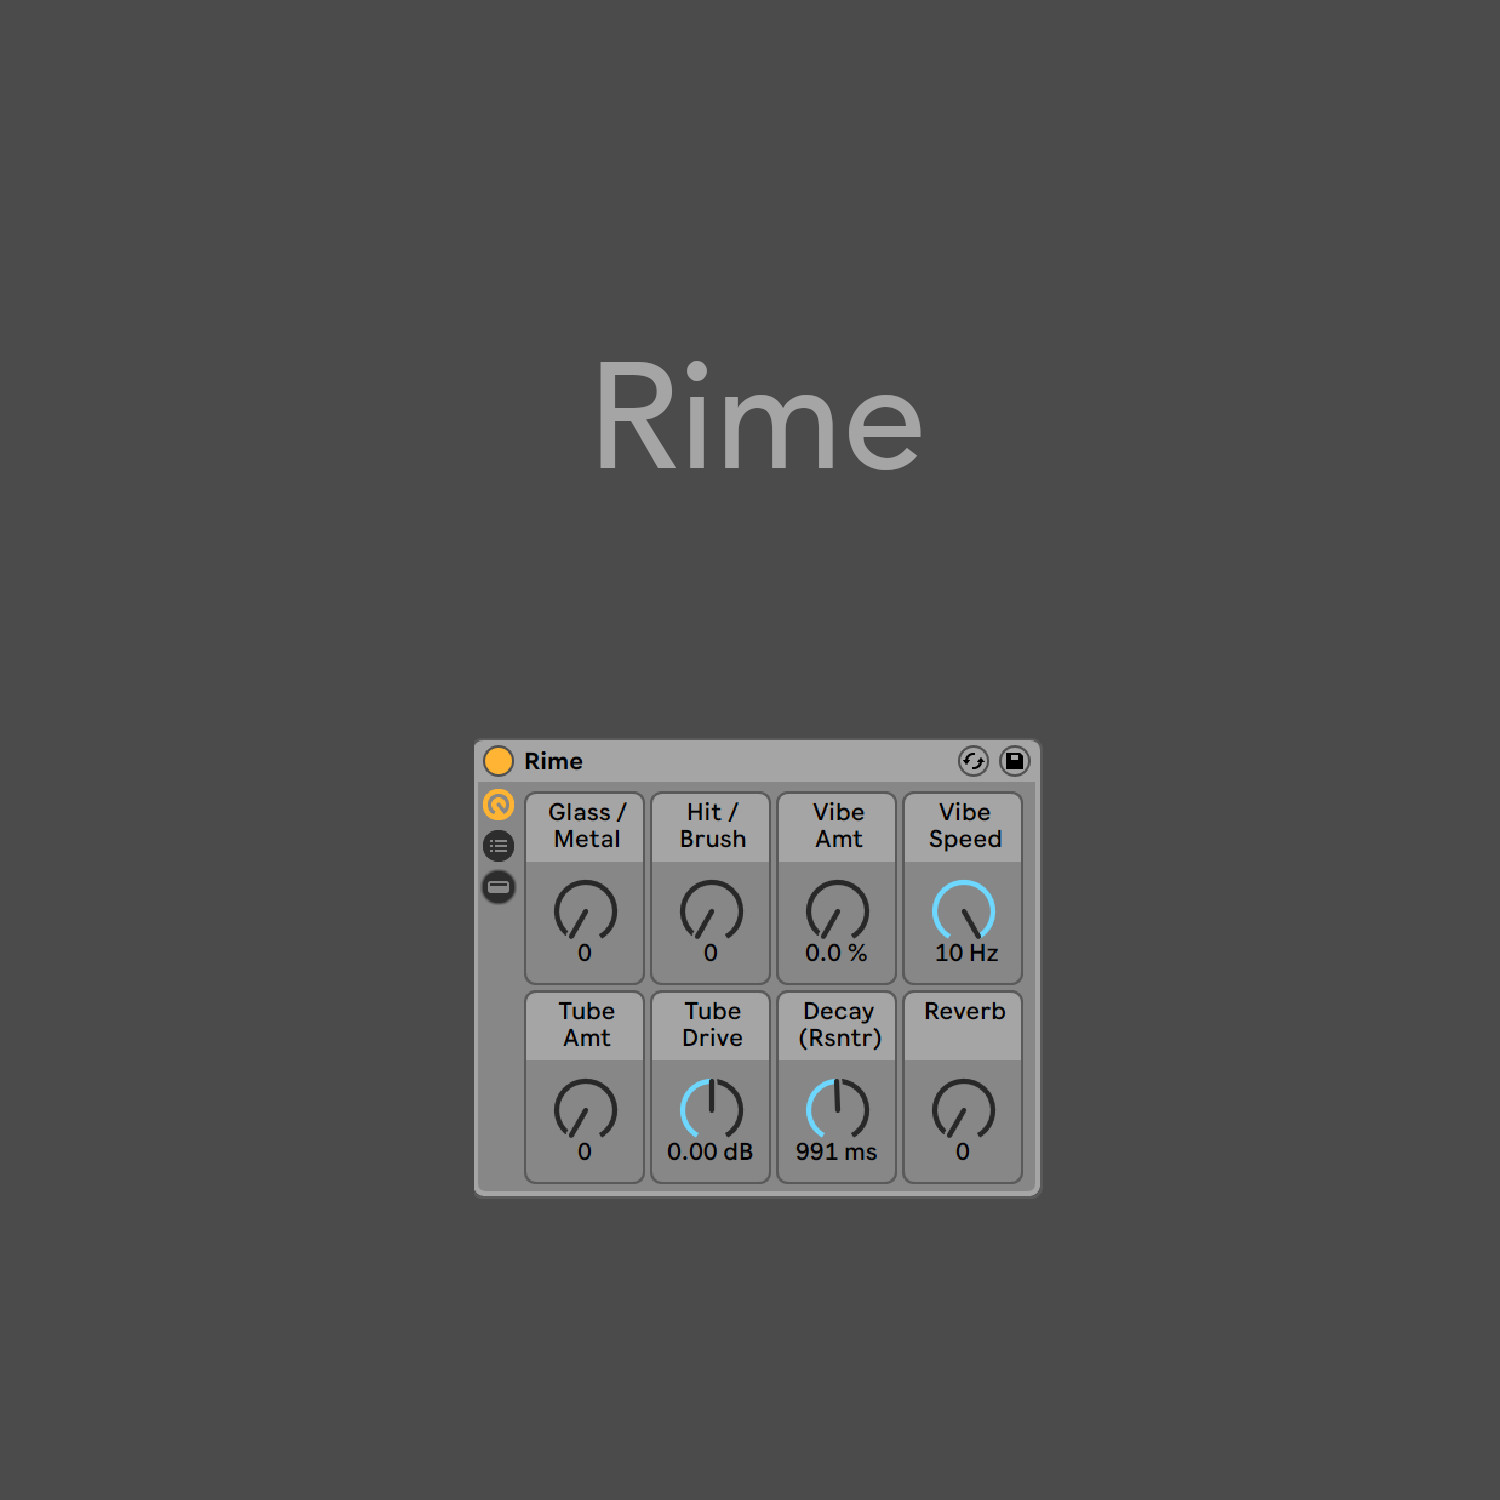Click the Glass / Metal macro knob
The height and width of the screenshot is (1500, 1500).
pos(585,910)
